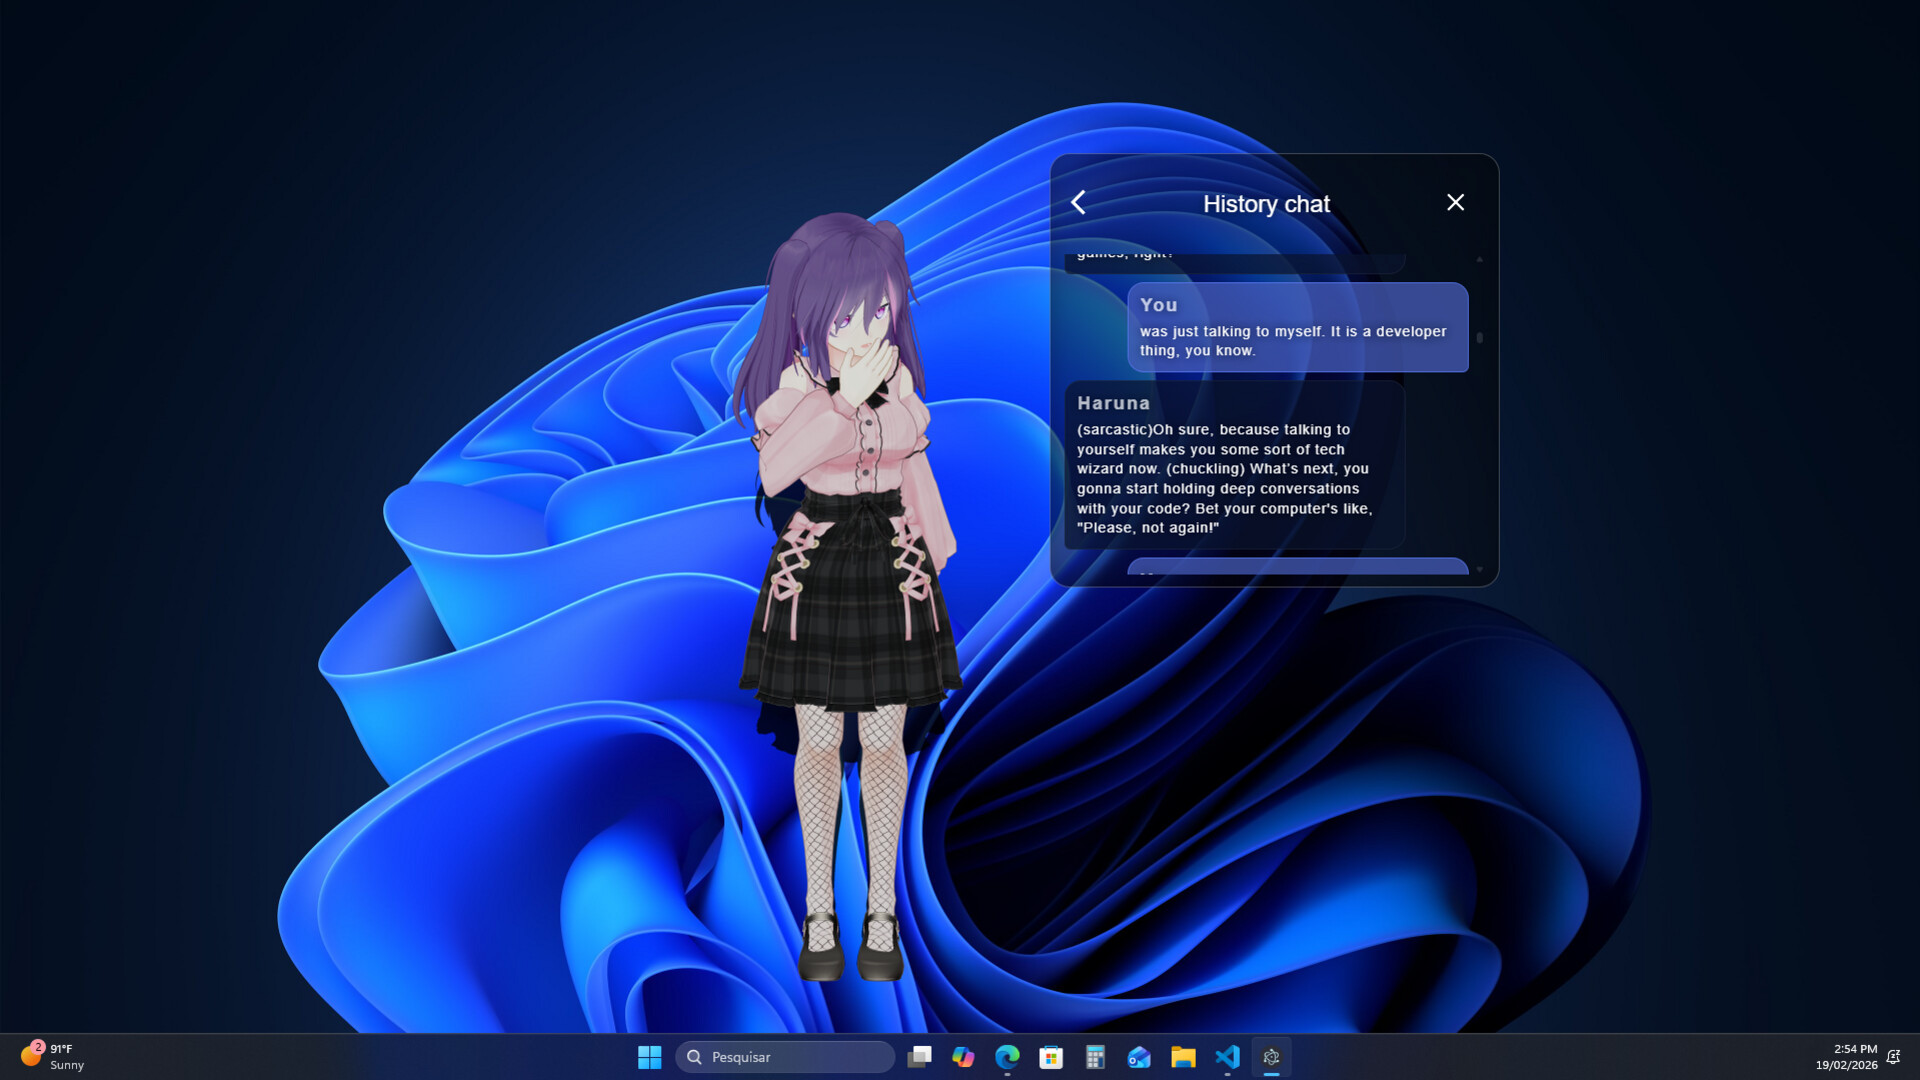Close the History chat panel
This screenshot has width=1920, height=1080.
(1455, 203)
